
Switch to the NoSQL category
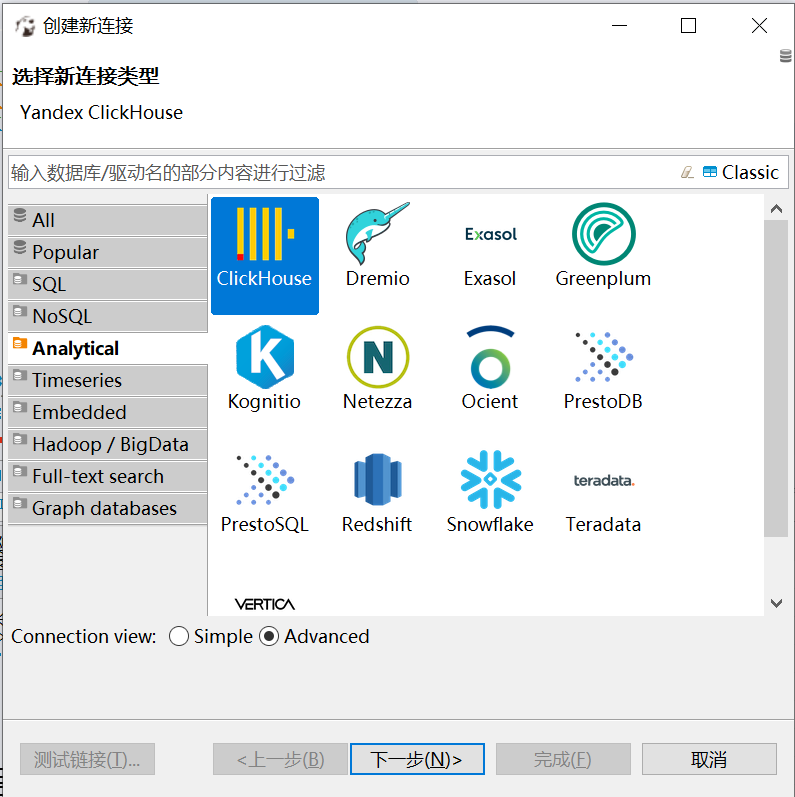point(108,316)
